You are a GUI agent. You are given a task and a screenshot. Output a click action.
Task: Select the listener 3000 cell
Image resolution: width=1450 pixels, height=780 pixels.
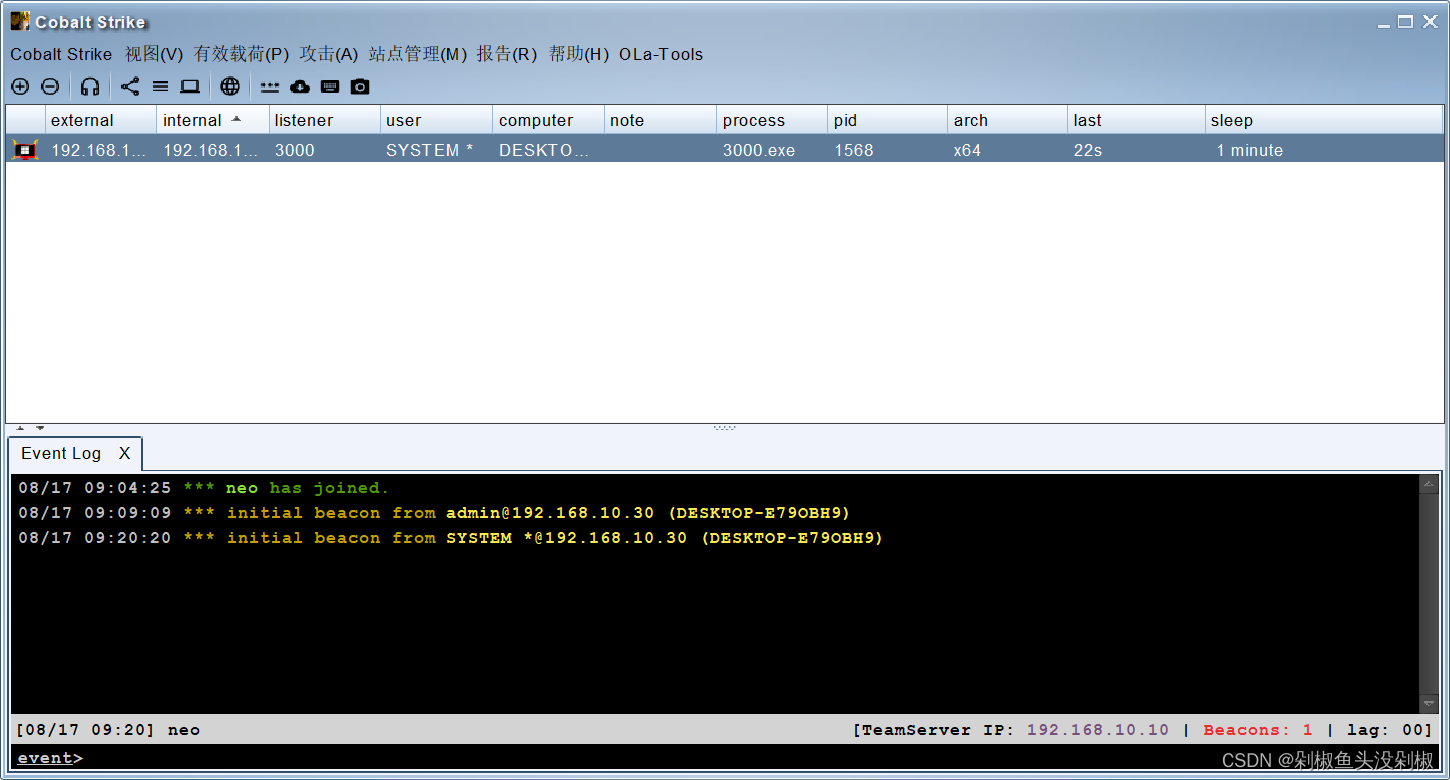pyautogui.click(x=324, y=150)
